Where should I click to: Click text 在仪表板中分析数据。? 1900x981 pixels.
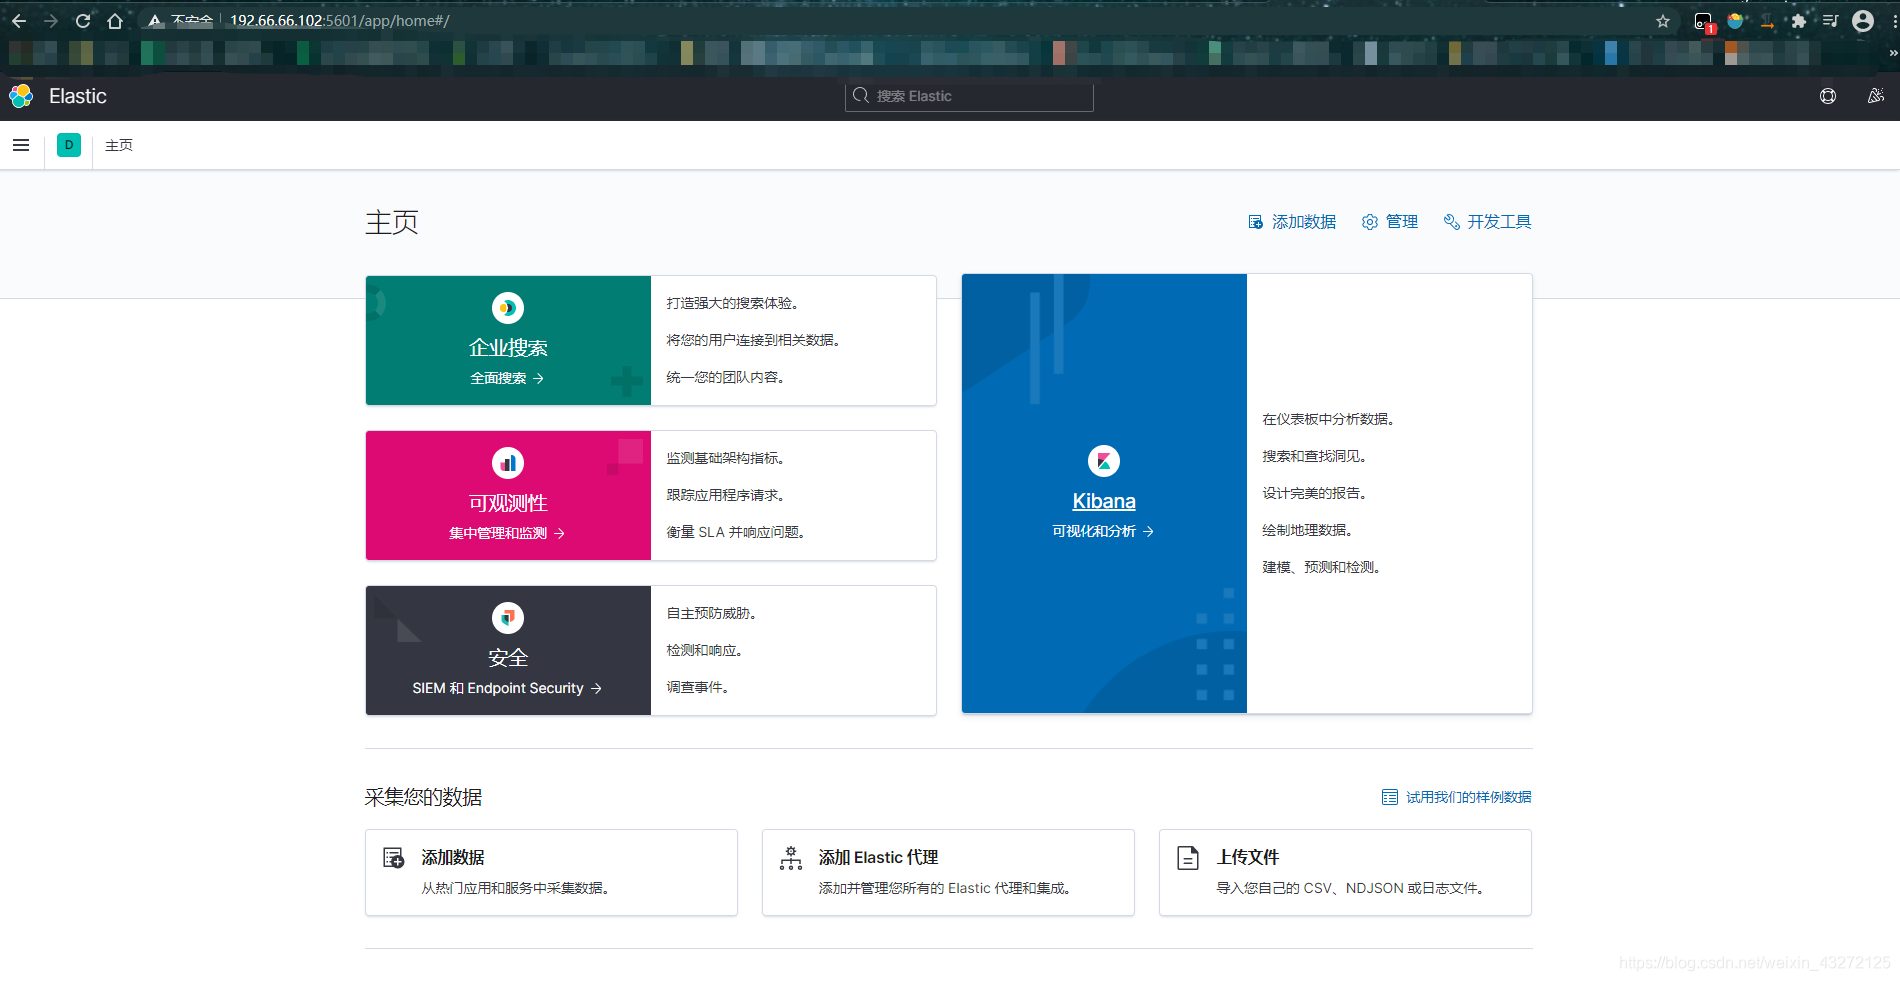coord(1329,419)
